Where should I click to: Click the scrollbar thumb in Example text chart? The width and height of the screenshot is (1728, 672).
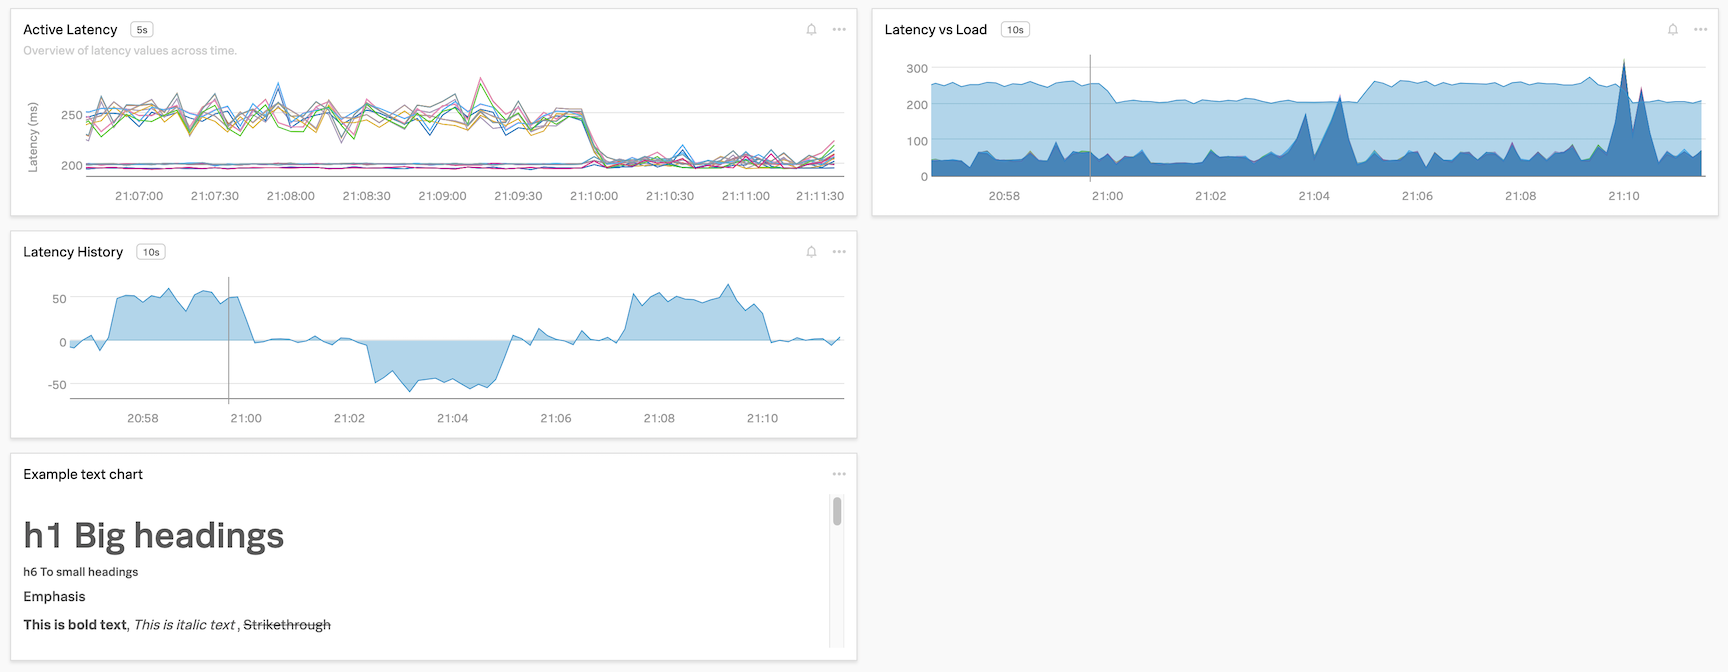pyautogui.click(x=837, y=512)
